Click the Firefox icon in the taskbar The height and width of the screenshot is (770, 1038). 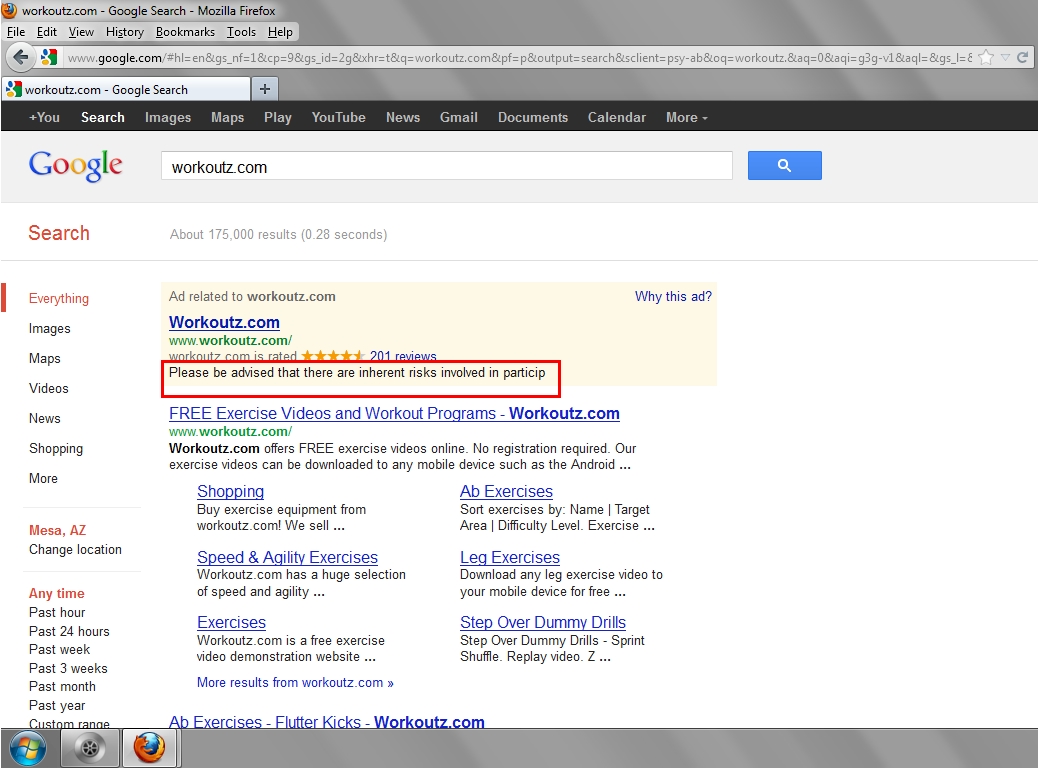tap(150, 749)
